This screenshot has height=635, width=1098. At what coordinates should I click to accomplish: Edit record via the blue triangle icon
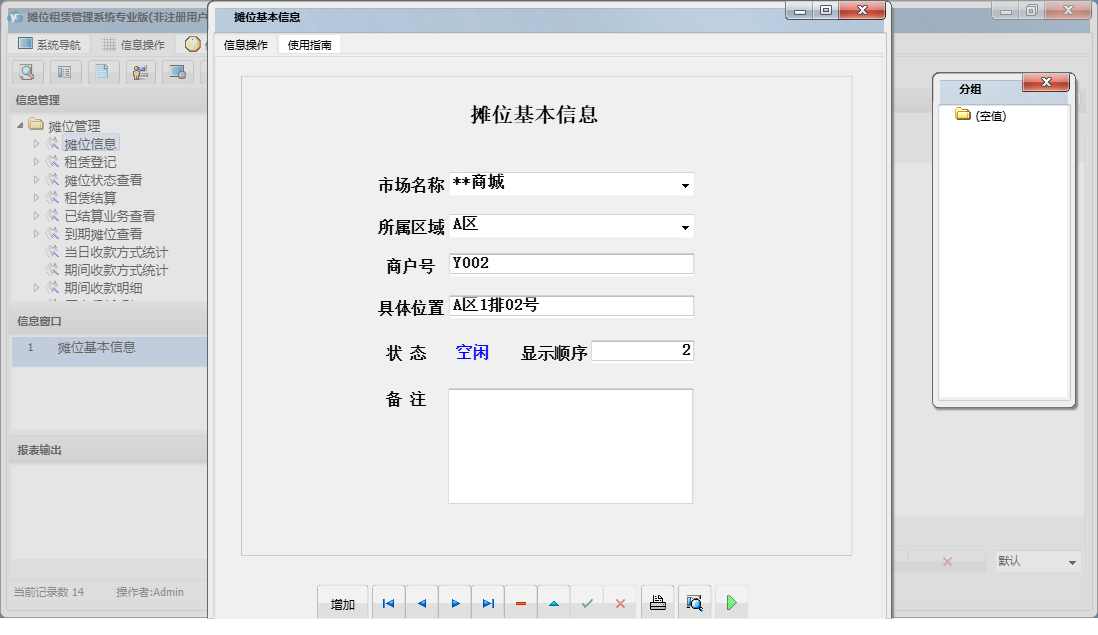click(554, 602)
